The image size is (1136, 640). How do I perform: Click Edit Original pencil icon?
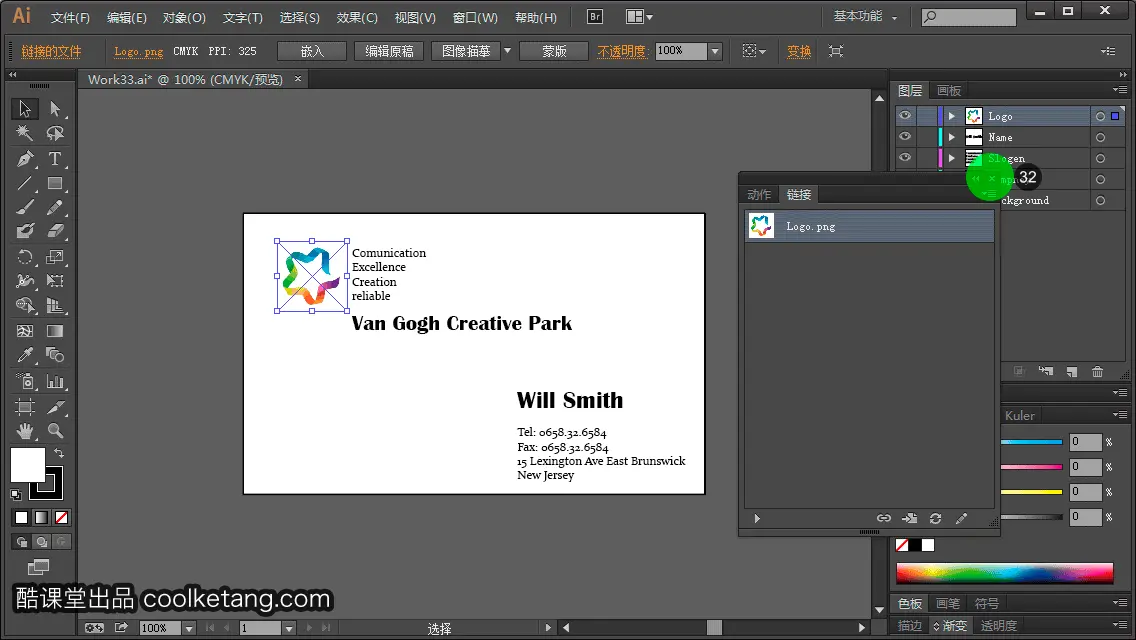coord(961,518)
